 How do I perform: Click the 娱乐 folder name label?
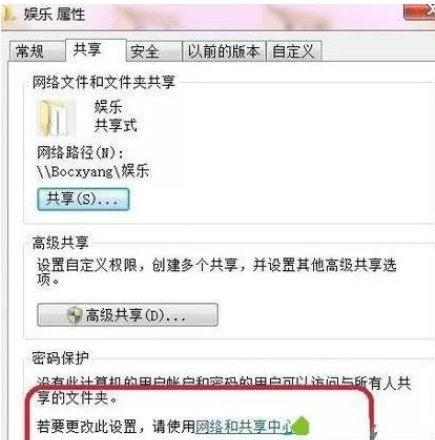coord(108,107)
